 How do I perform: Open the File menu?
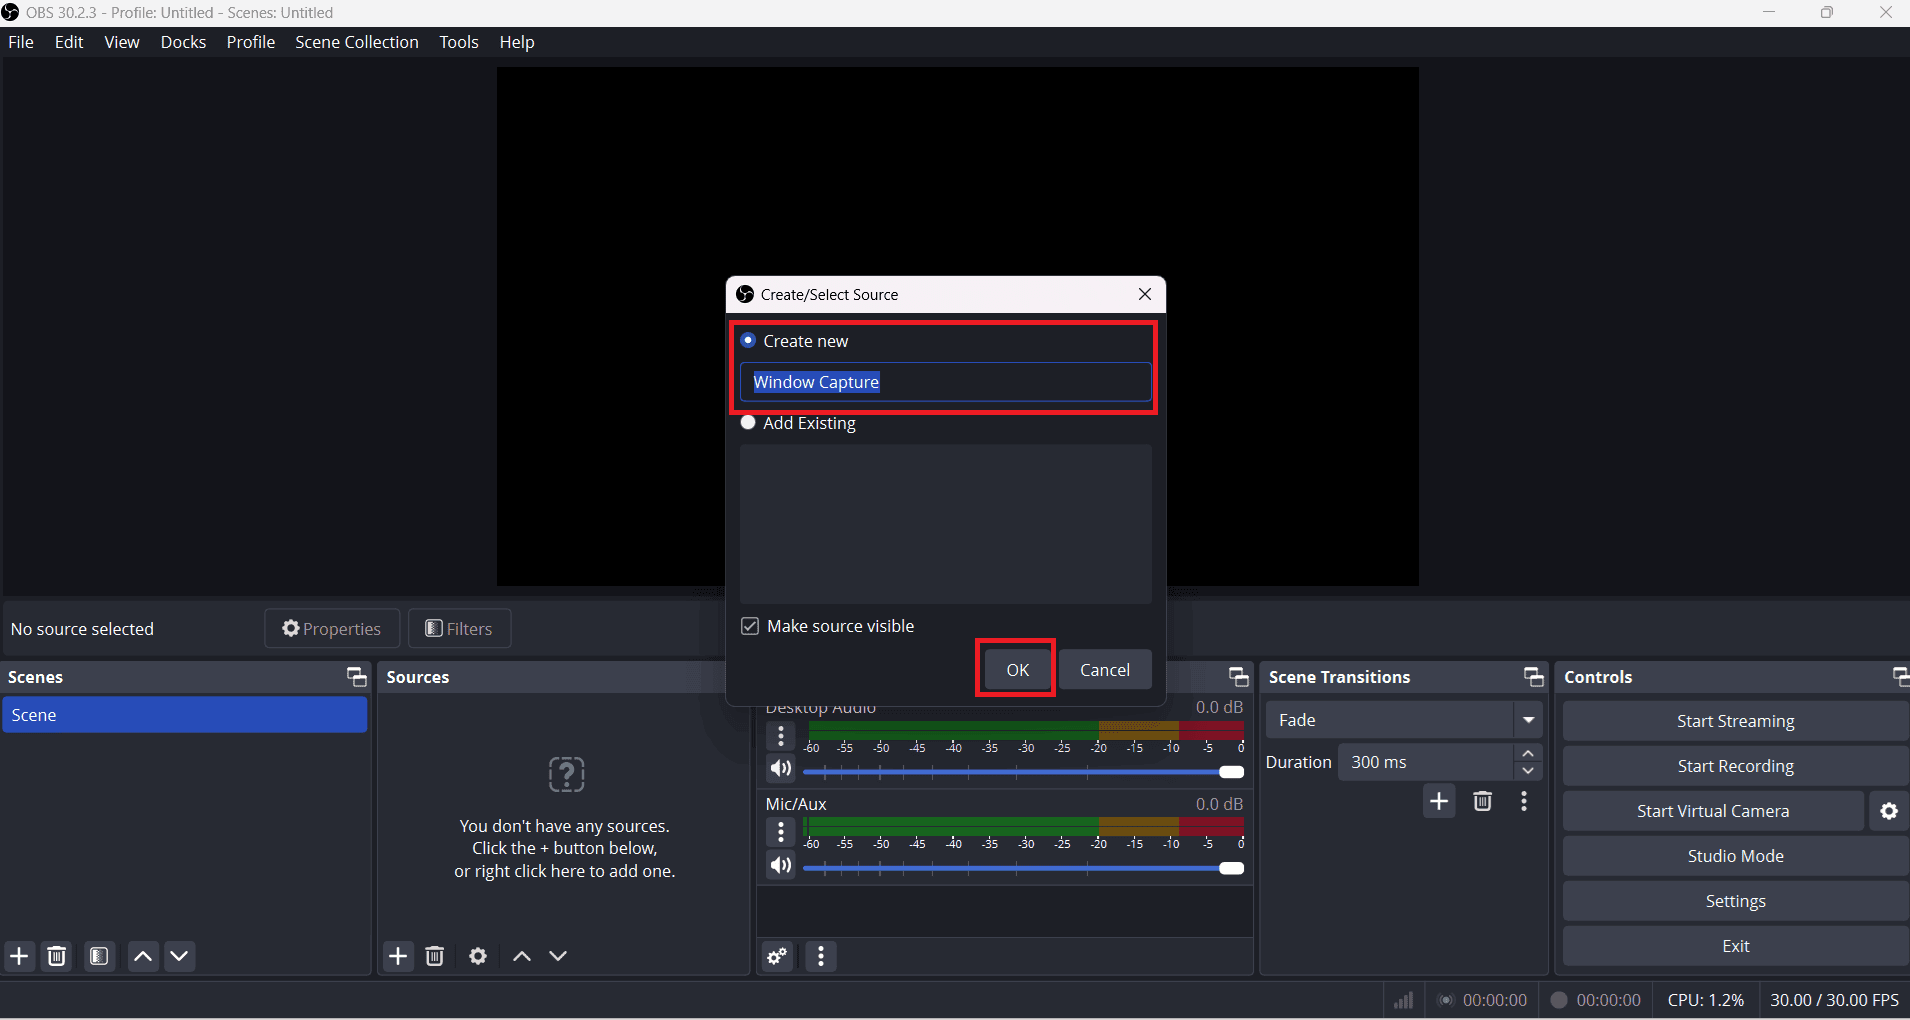click(x=21, y=42)
